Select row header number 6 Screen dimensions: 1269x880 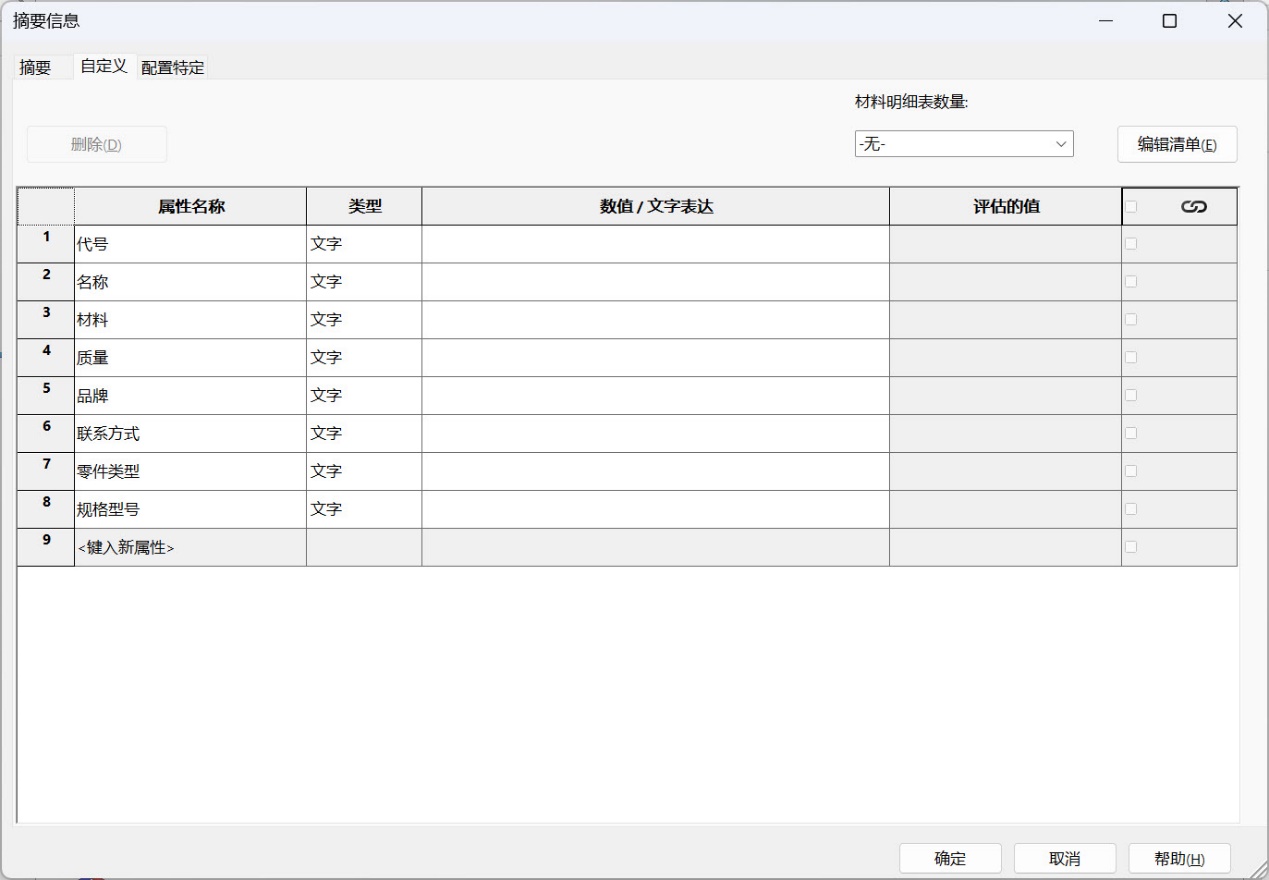[x=46, y=433]
